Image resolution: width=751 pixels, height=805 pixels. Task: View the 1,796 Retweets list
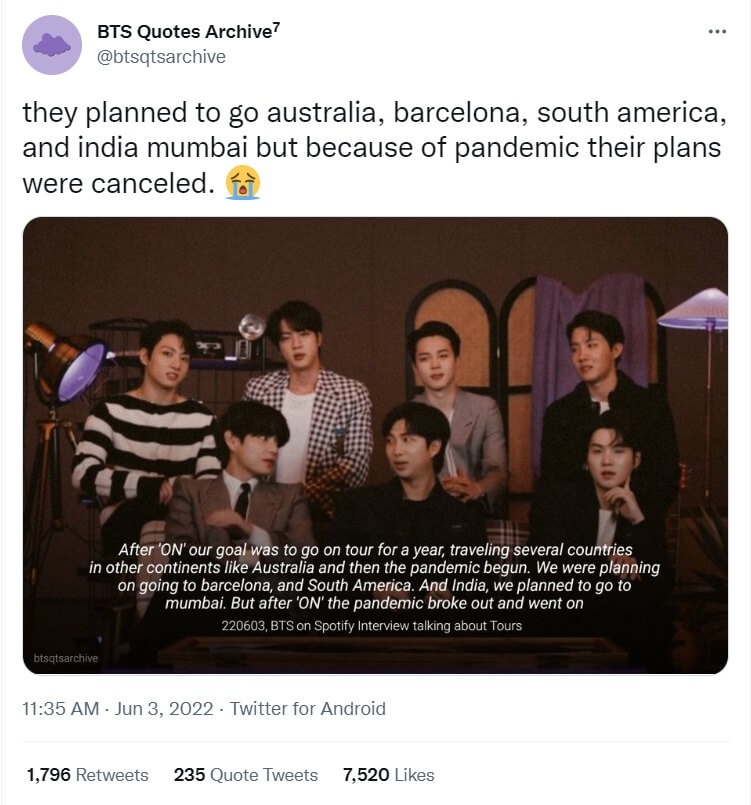click(88, 775)
